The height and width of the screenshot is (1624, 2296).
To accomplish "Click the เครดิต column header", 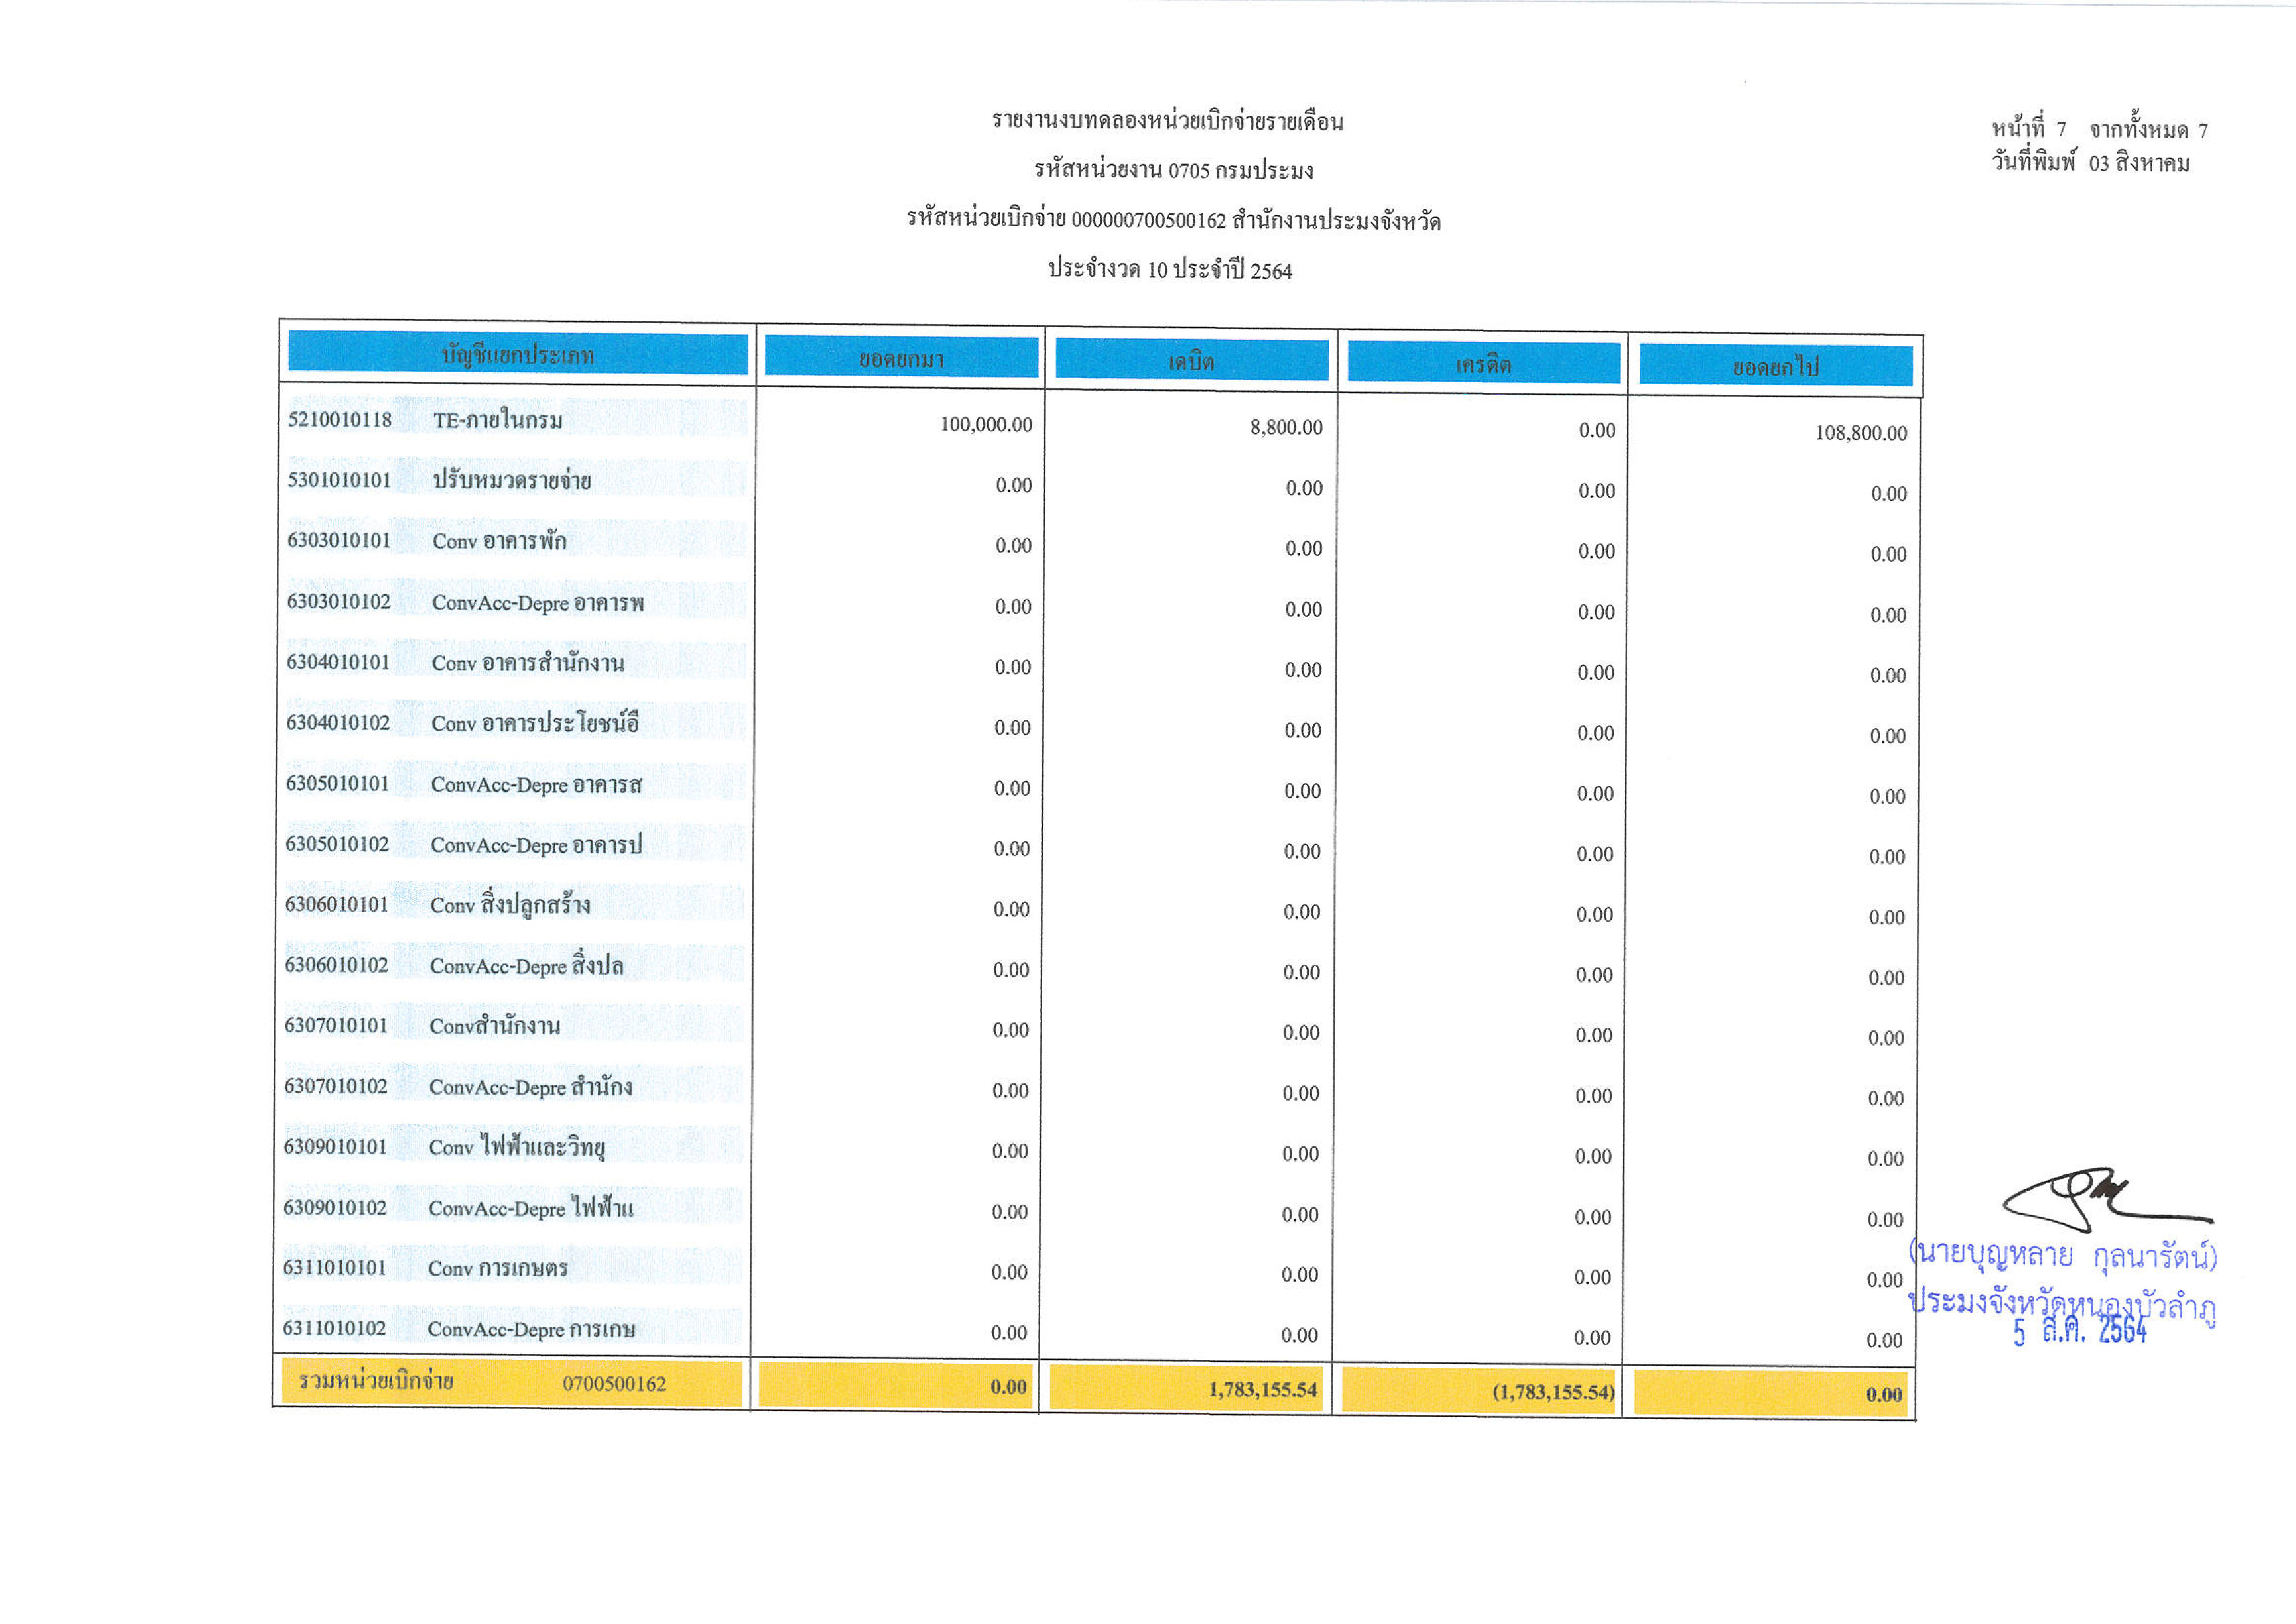I will click(x=1483, y=364).
